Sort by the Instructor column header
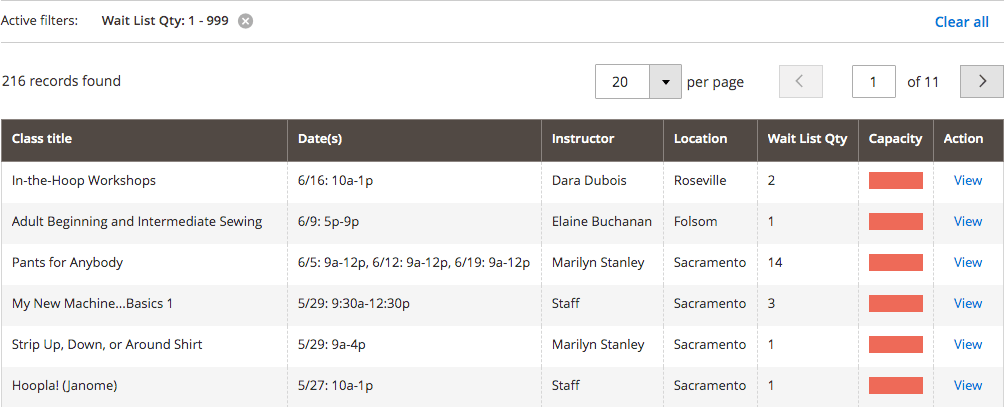Image resolution: width=1005 pixels, height=407 pixels. (x=583, y=139)
